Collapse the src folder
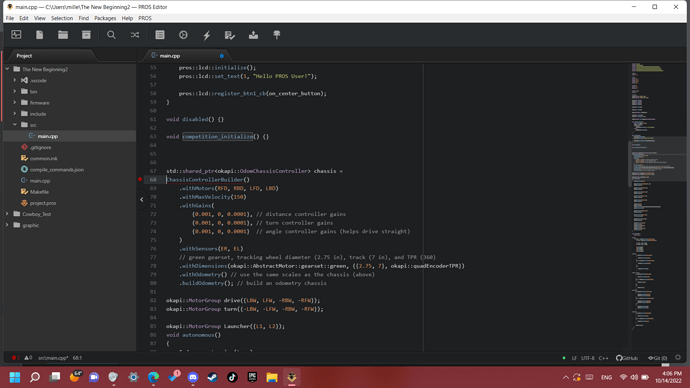 click(15, 124)
